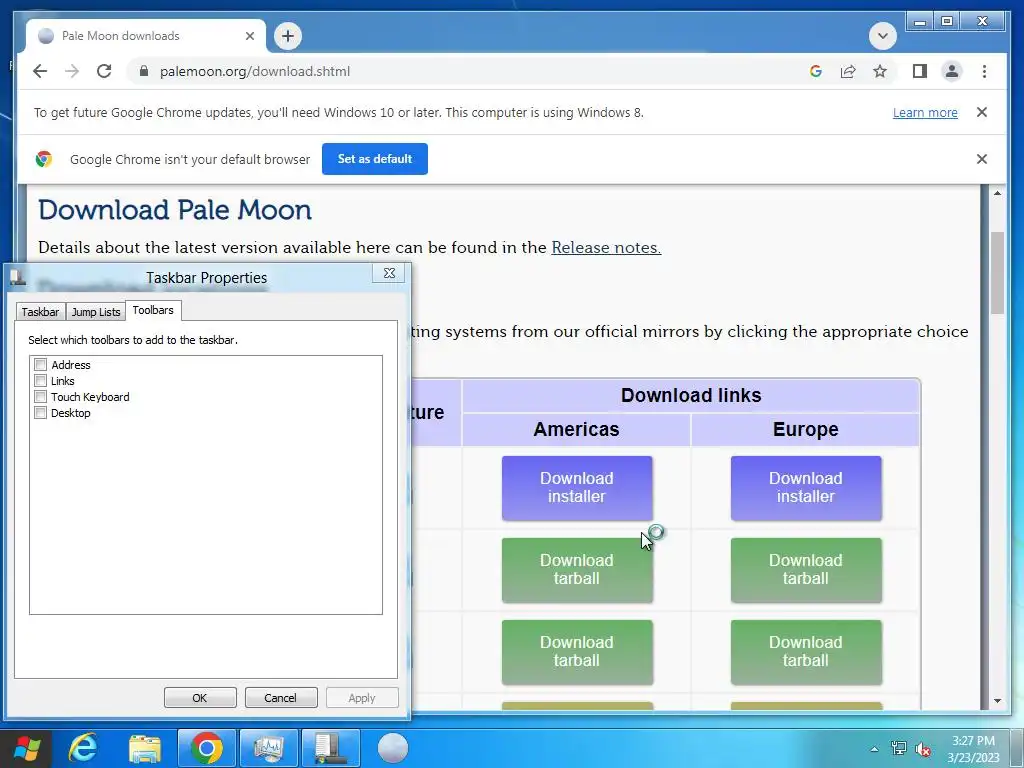1024x768 pixels.
Task: Switch to Chrome taskbar icon
Action: 206,748
